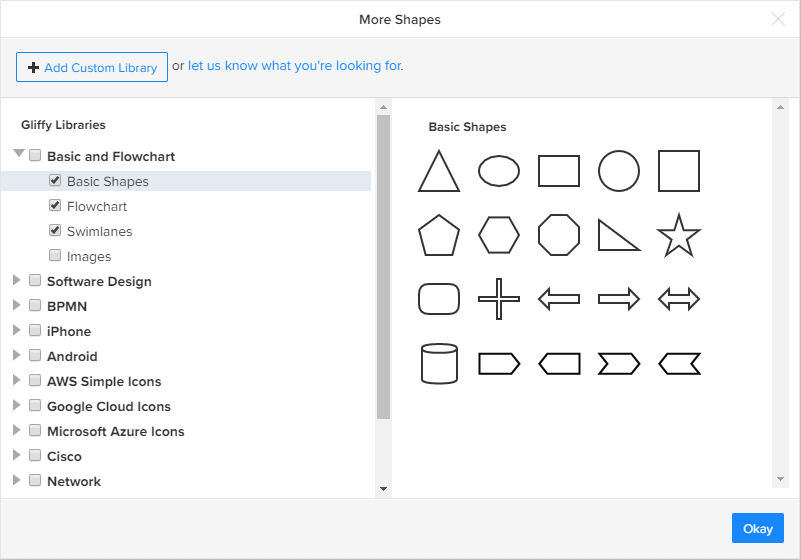This screenshot has height=560, width=801.
Task: Expand the AWS Simple Icons group
Action: click(x=17, y=381)
